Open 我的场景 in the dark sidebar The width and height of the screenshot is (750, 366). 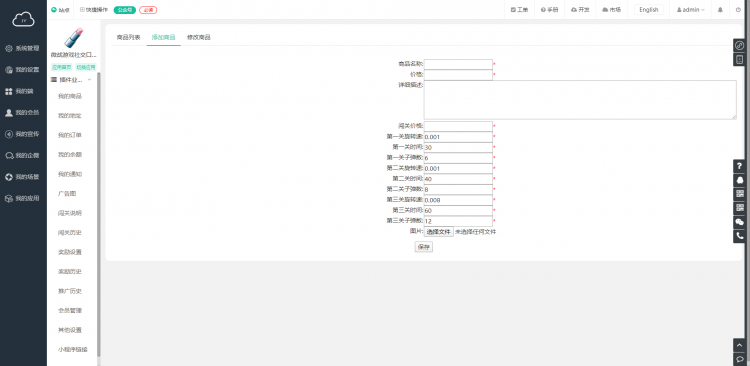(x=22, y=177)
